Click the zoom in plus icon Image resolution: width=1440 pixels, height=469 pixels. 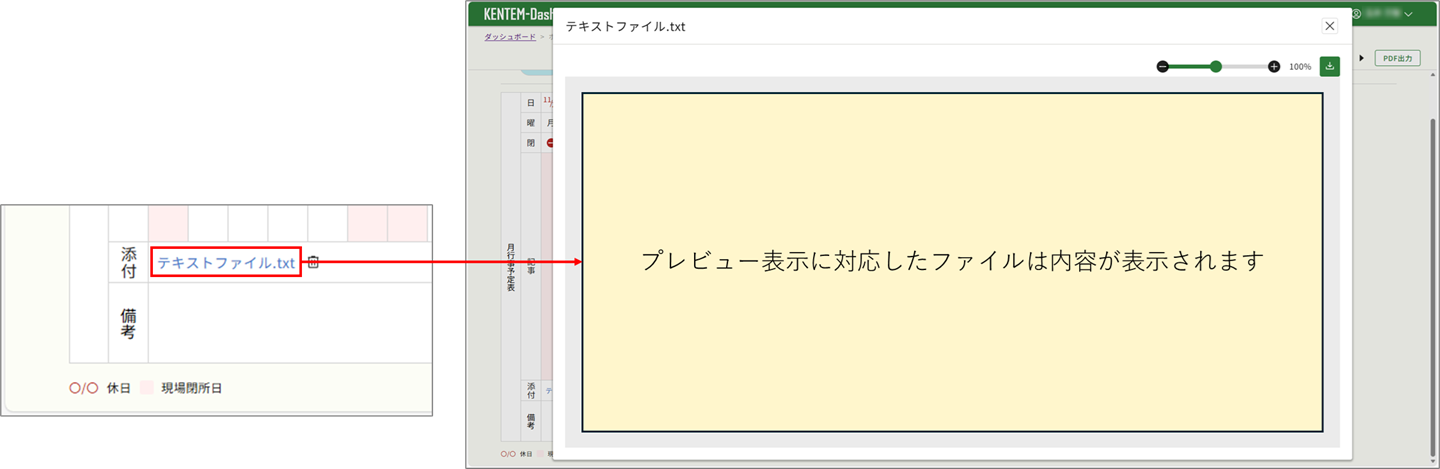click(1274, 67)
